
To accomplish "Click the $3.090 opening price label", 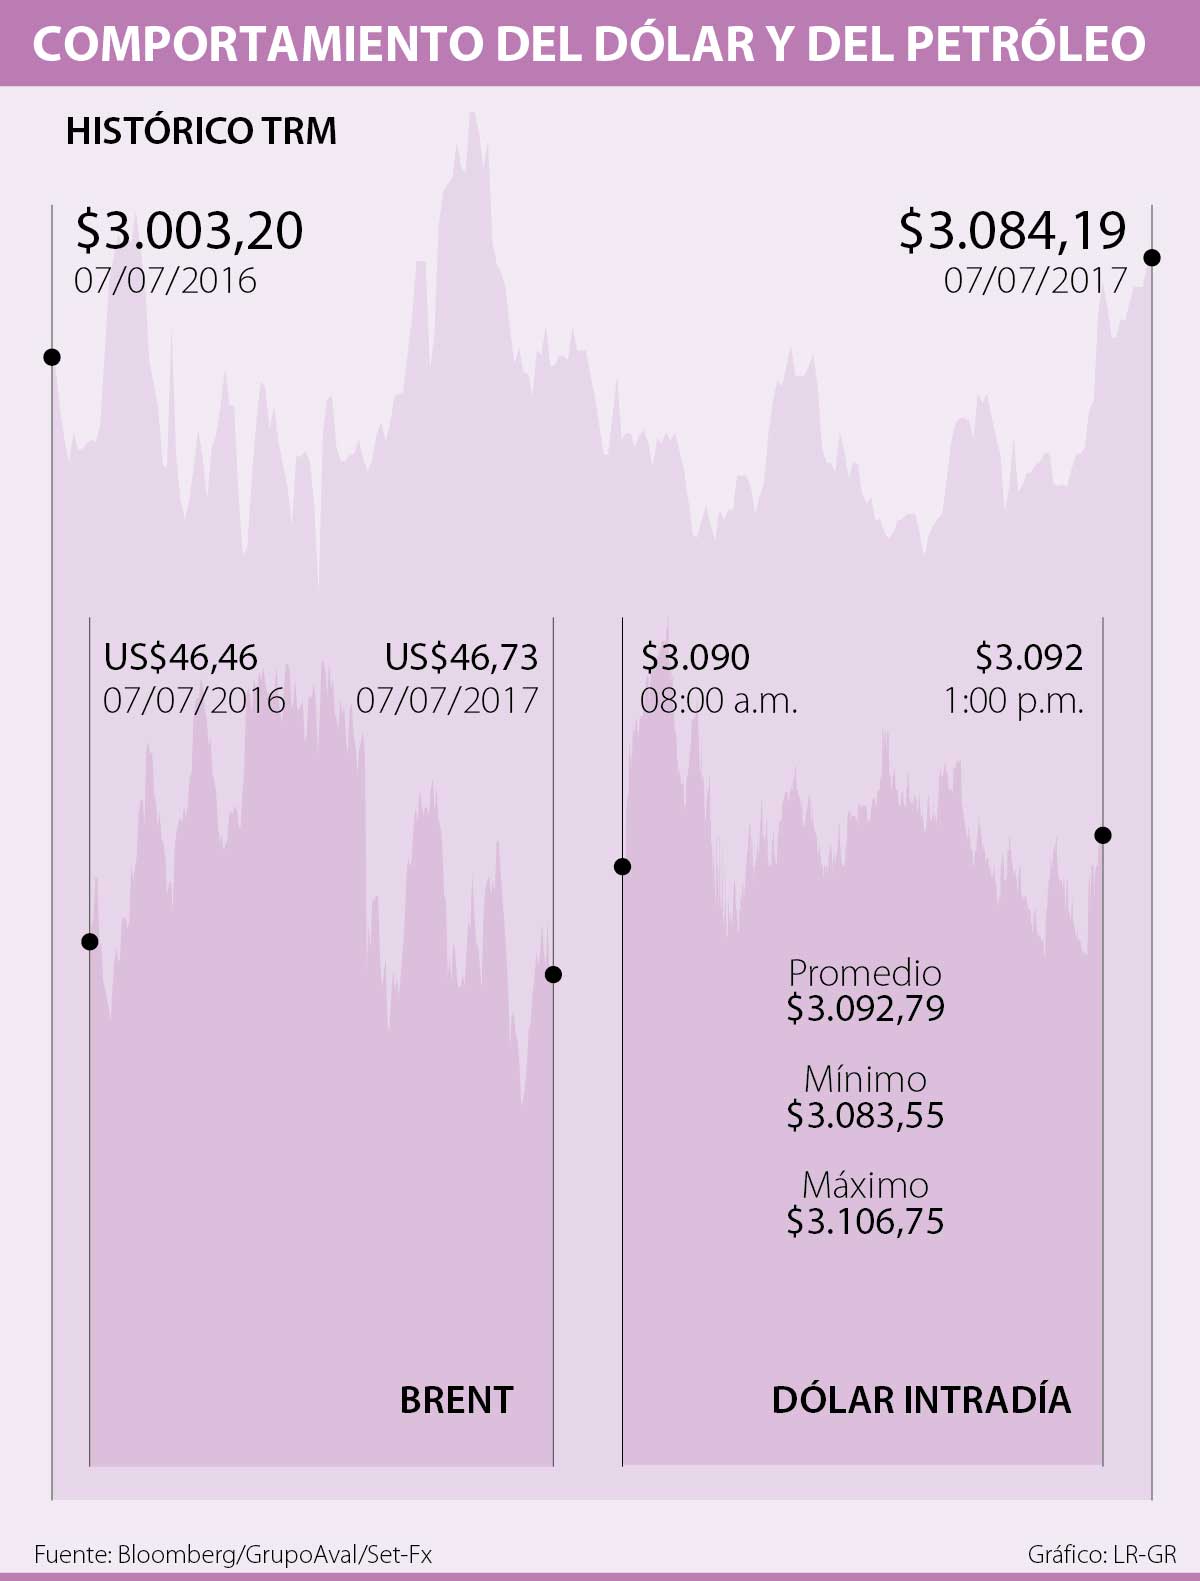I will tap(695, 657).
